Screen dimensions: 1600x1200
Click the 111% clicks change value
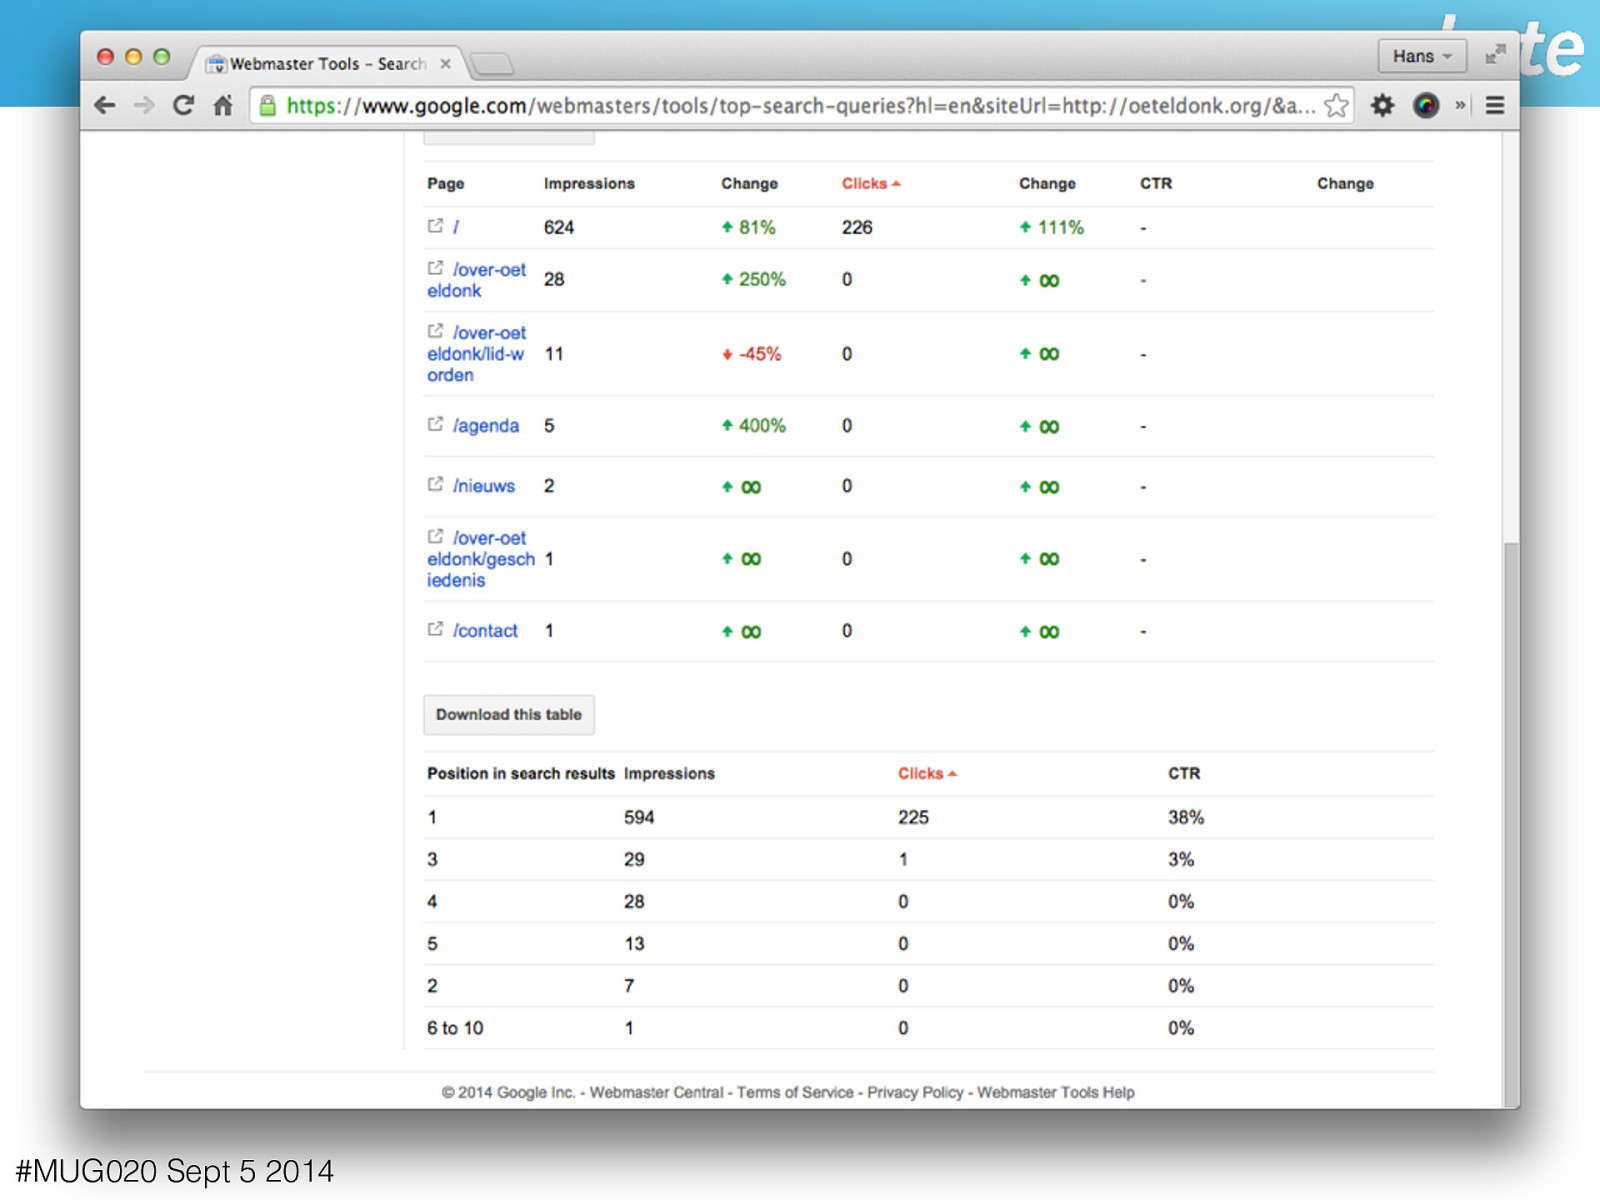point(1060,227)
